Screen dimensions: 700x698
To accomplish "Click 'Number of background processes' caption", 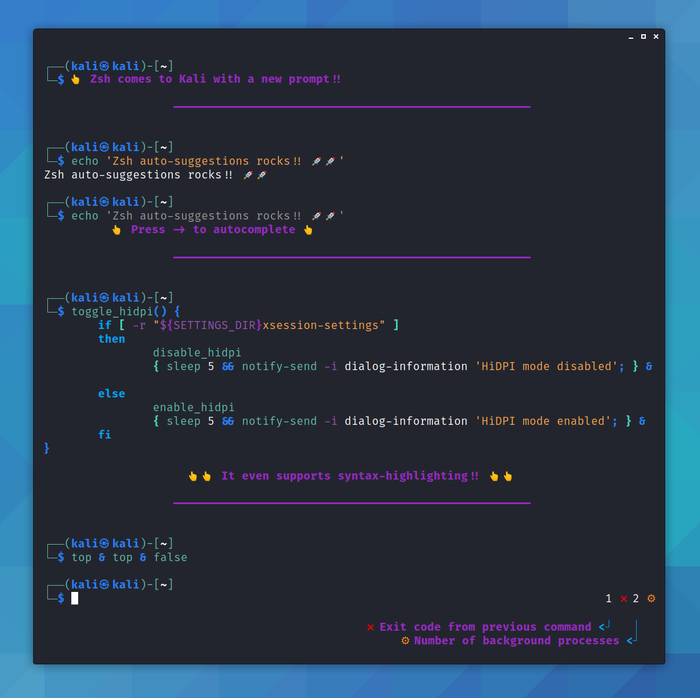I will pyautogui.click(x=517, y=640).
